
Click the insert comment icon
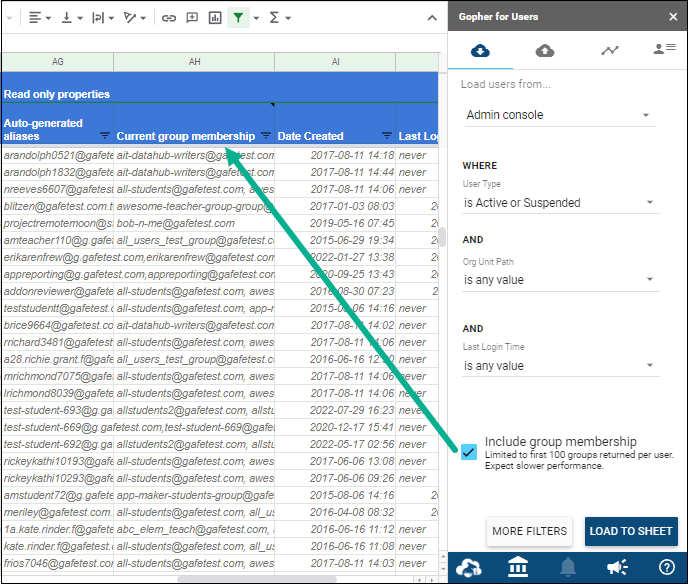click(x=192, y=18)
